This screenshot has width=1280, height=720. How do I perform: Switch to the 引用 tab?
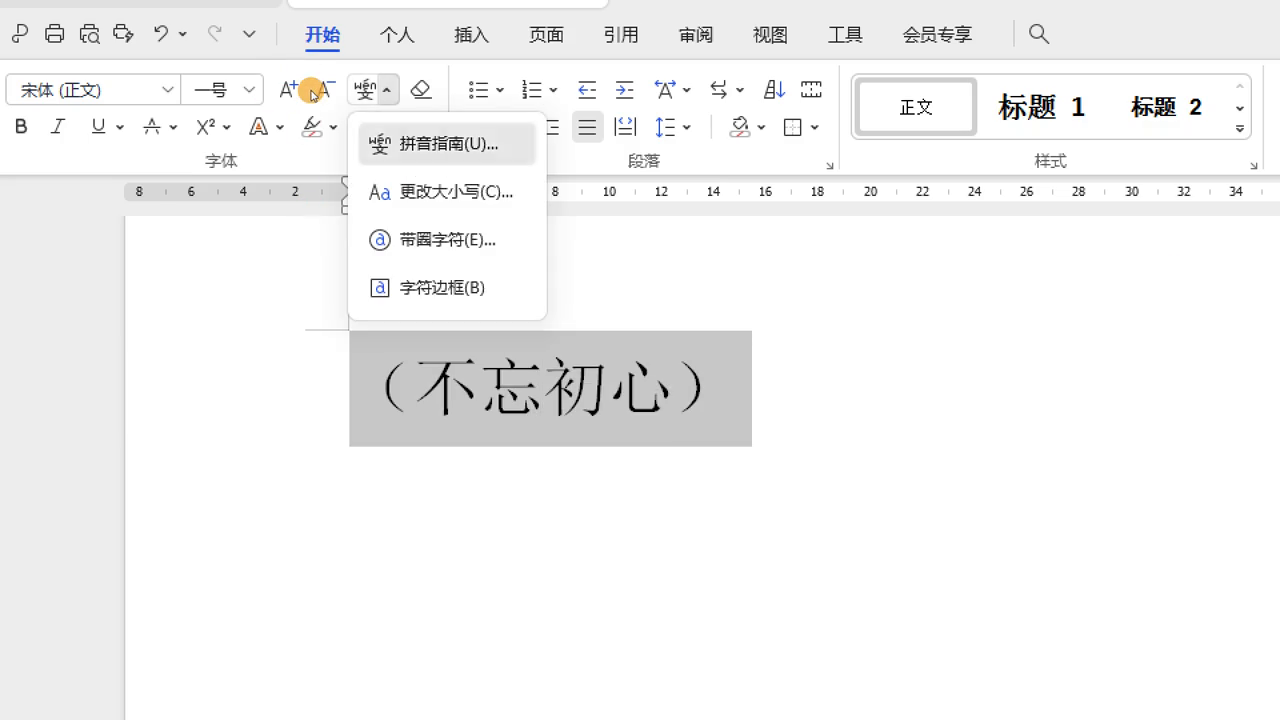[x=621, y=35]
